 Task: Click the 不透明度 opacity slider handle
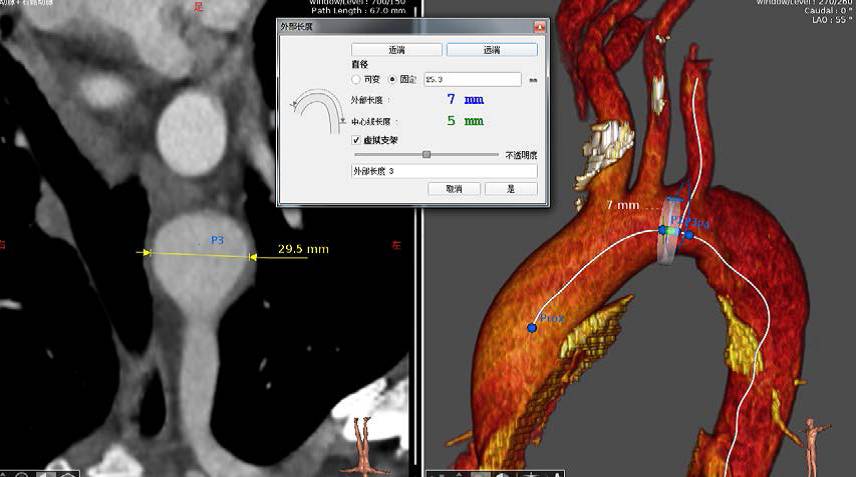[x=427, y=154]
